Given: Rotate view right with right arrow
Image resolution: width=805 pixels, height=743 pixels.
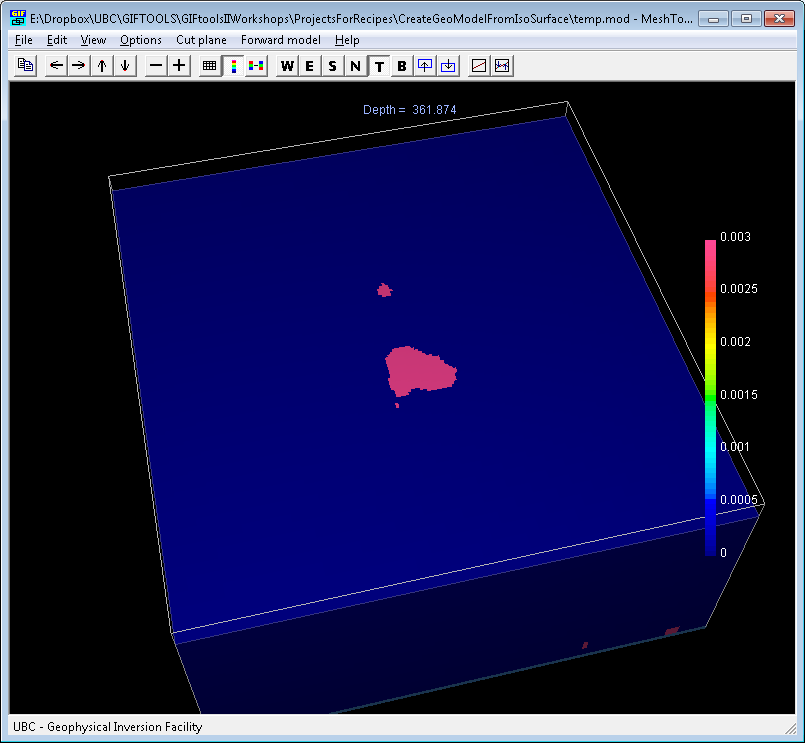Looking at the screenshot, I should 79,66.
